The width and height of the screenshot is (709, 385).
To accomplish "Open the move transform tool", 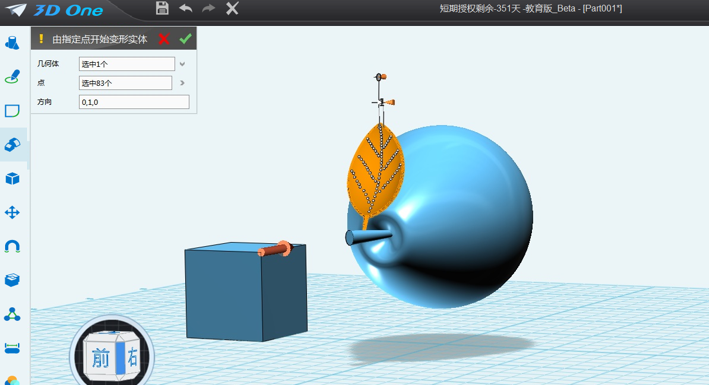I will (12, 213).
